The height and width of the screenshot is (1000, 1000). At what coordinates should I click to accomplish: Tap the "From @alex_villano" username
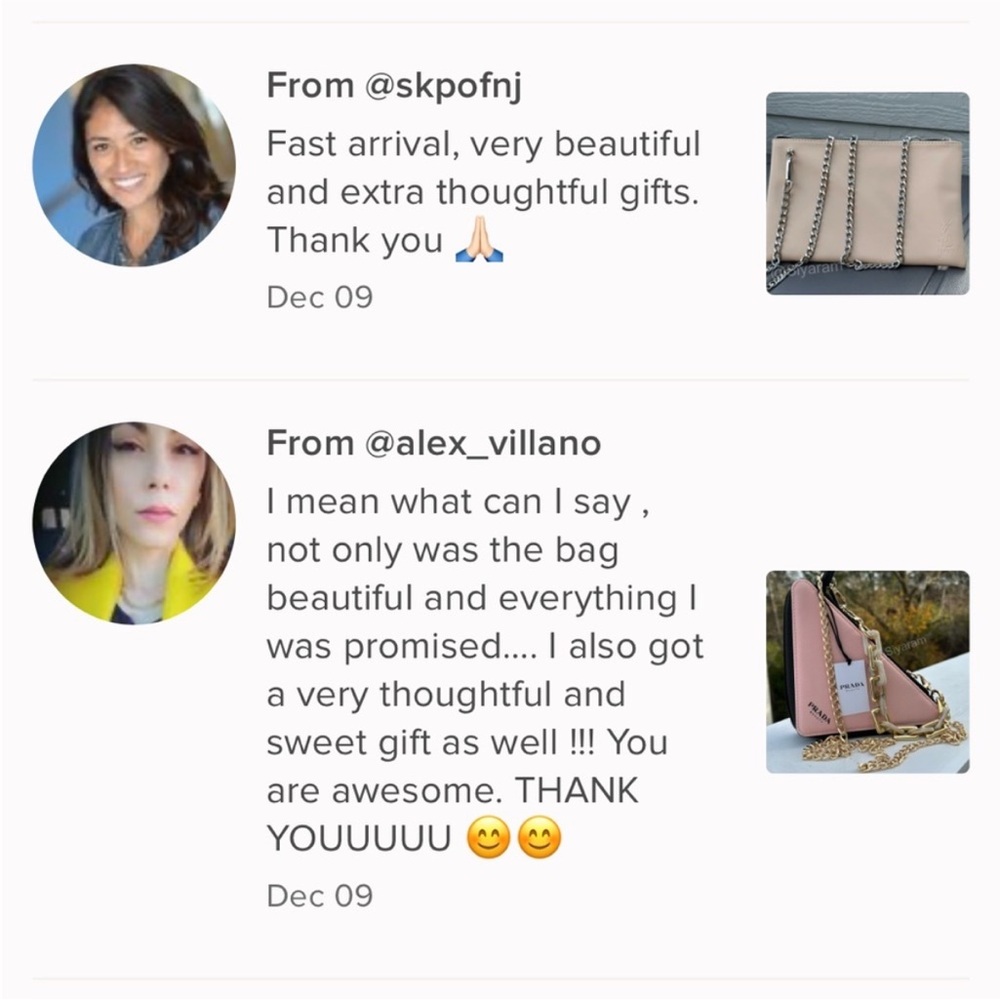pyautogui.click(x=433, y=443)
